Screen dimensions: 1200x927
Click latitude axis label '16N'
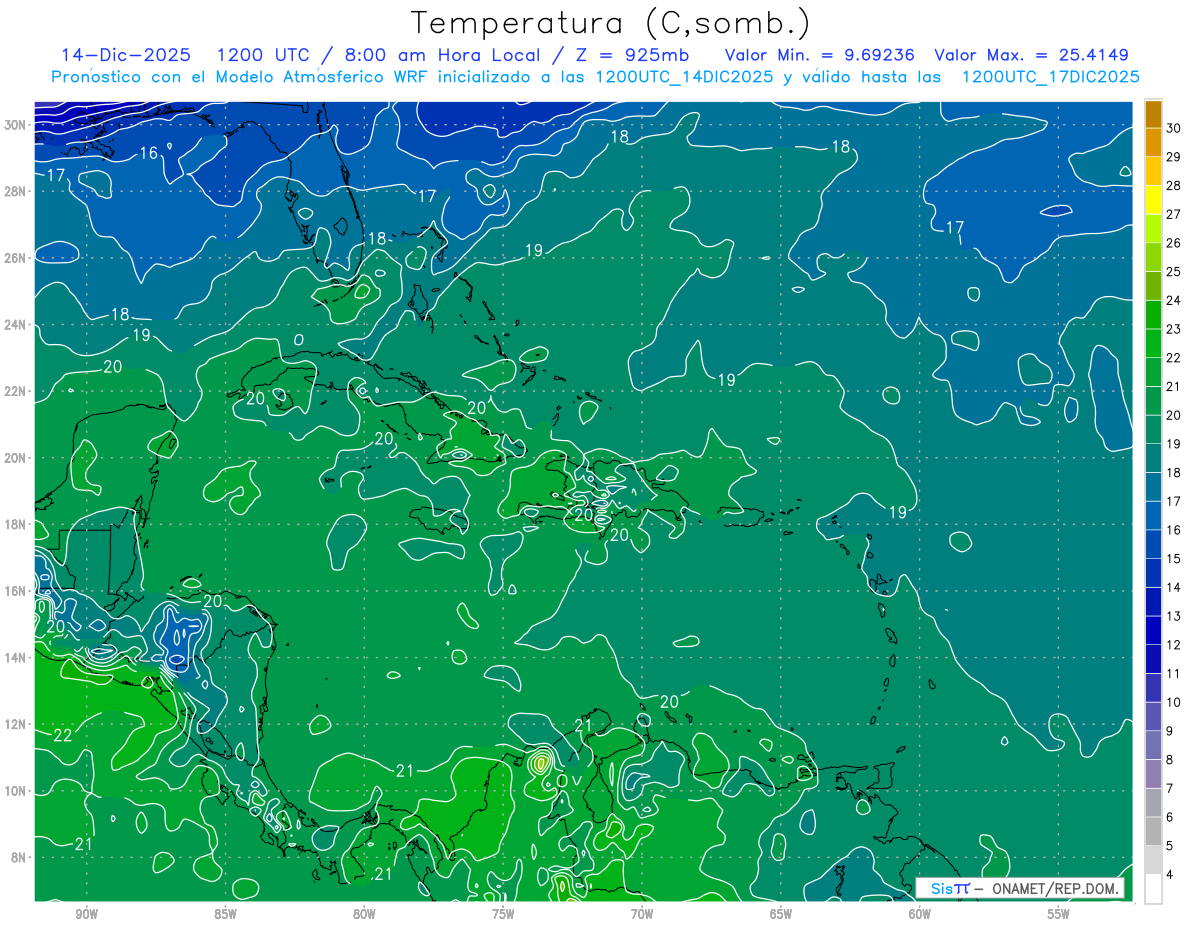tap(17, 591)
